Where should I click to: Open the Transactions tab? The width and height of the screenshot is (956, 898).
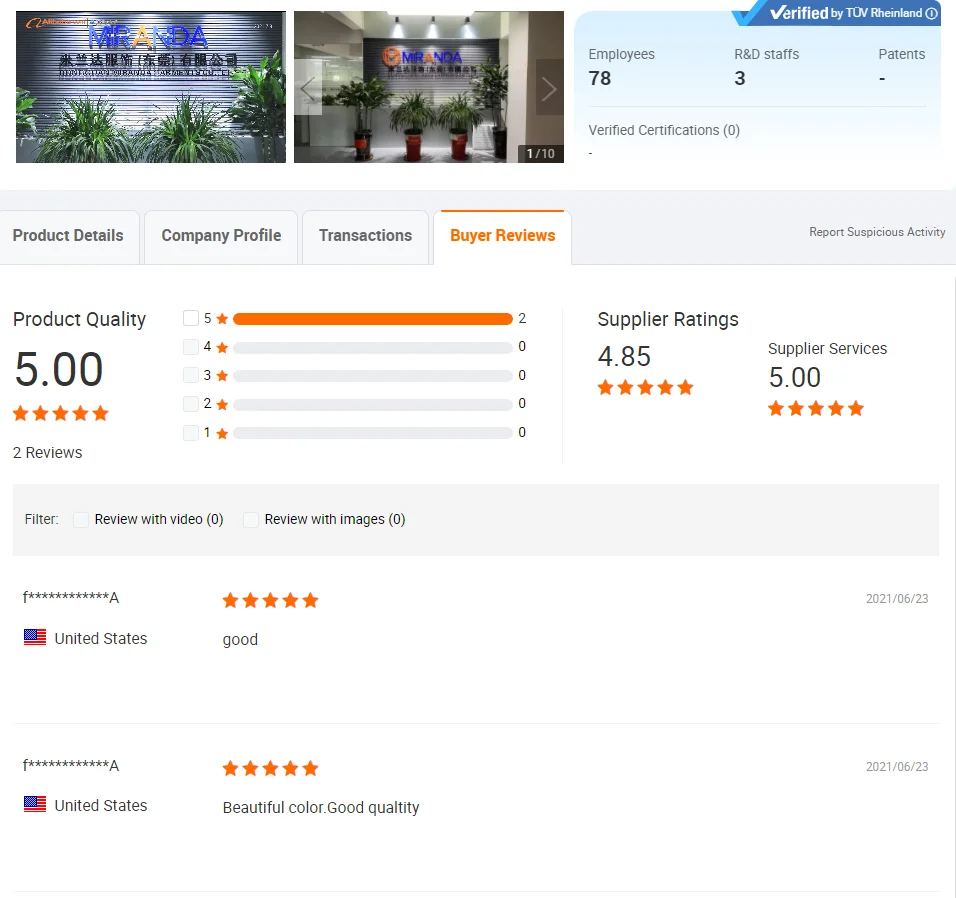tap(365, 237)
